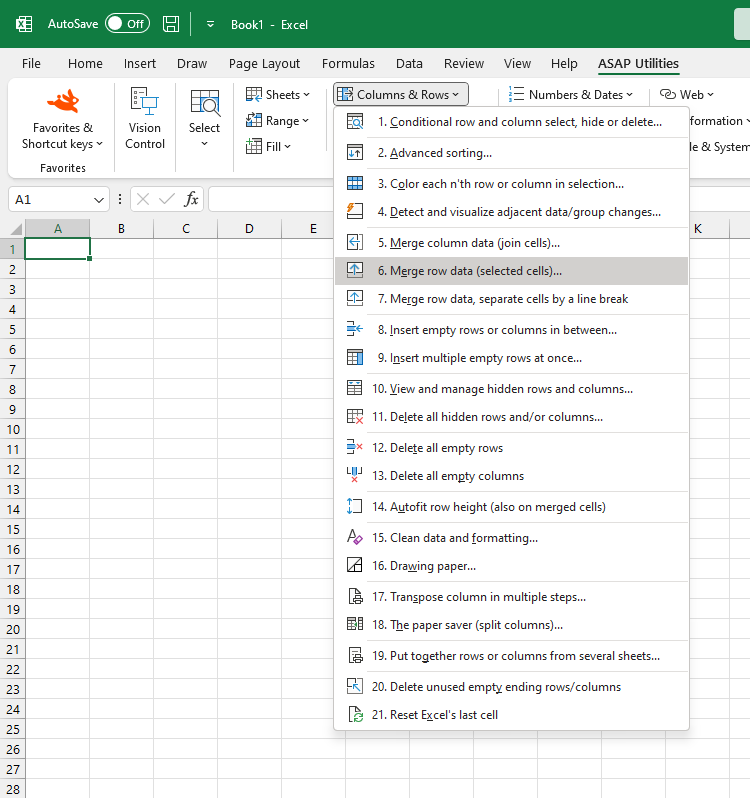Click the Drawing paper icon

355,566
